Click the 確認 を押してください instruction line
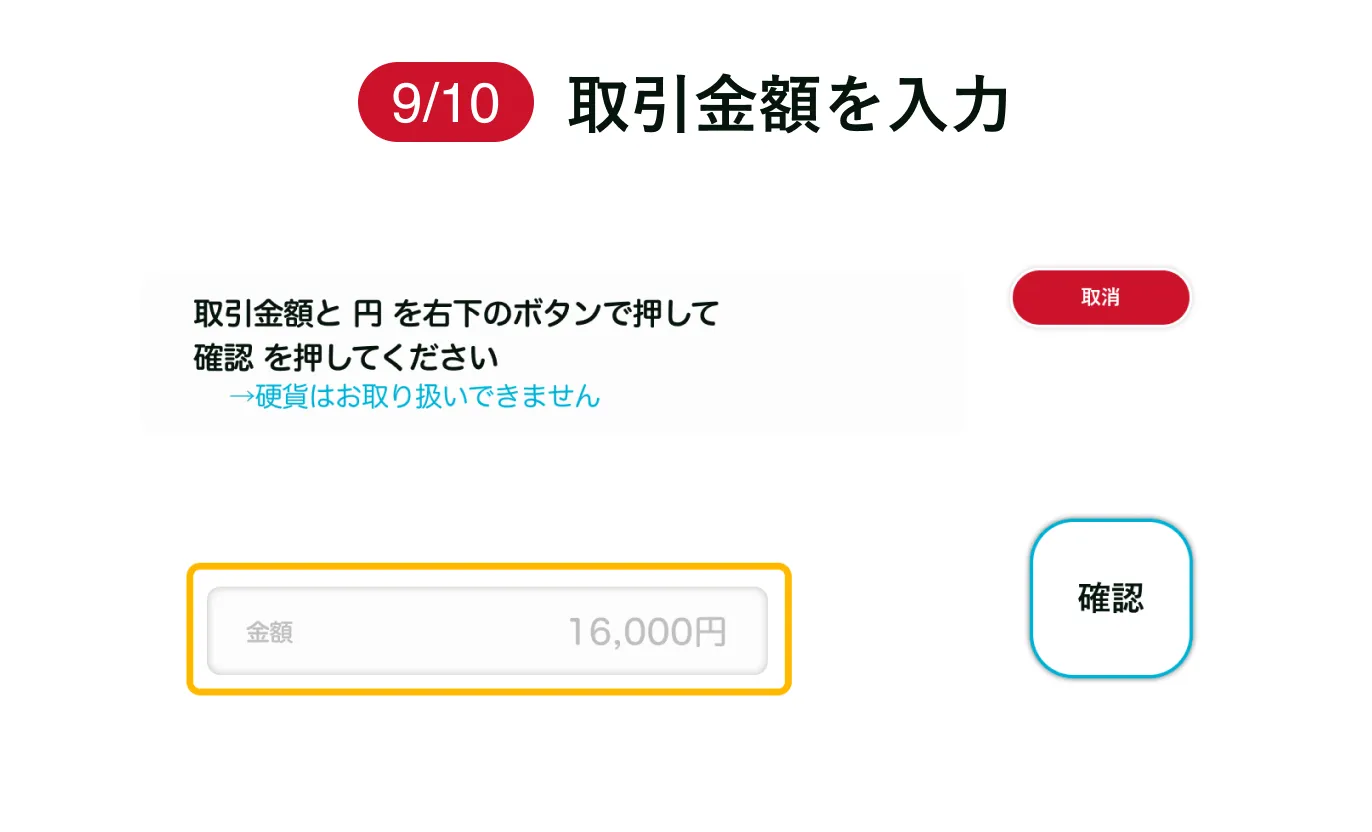Screen dimensions: 1372x832 (x=345, y=357)
